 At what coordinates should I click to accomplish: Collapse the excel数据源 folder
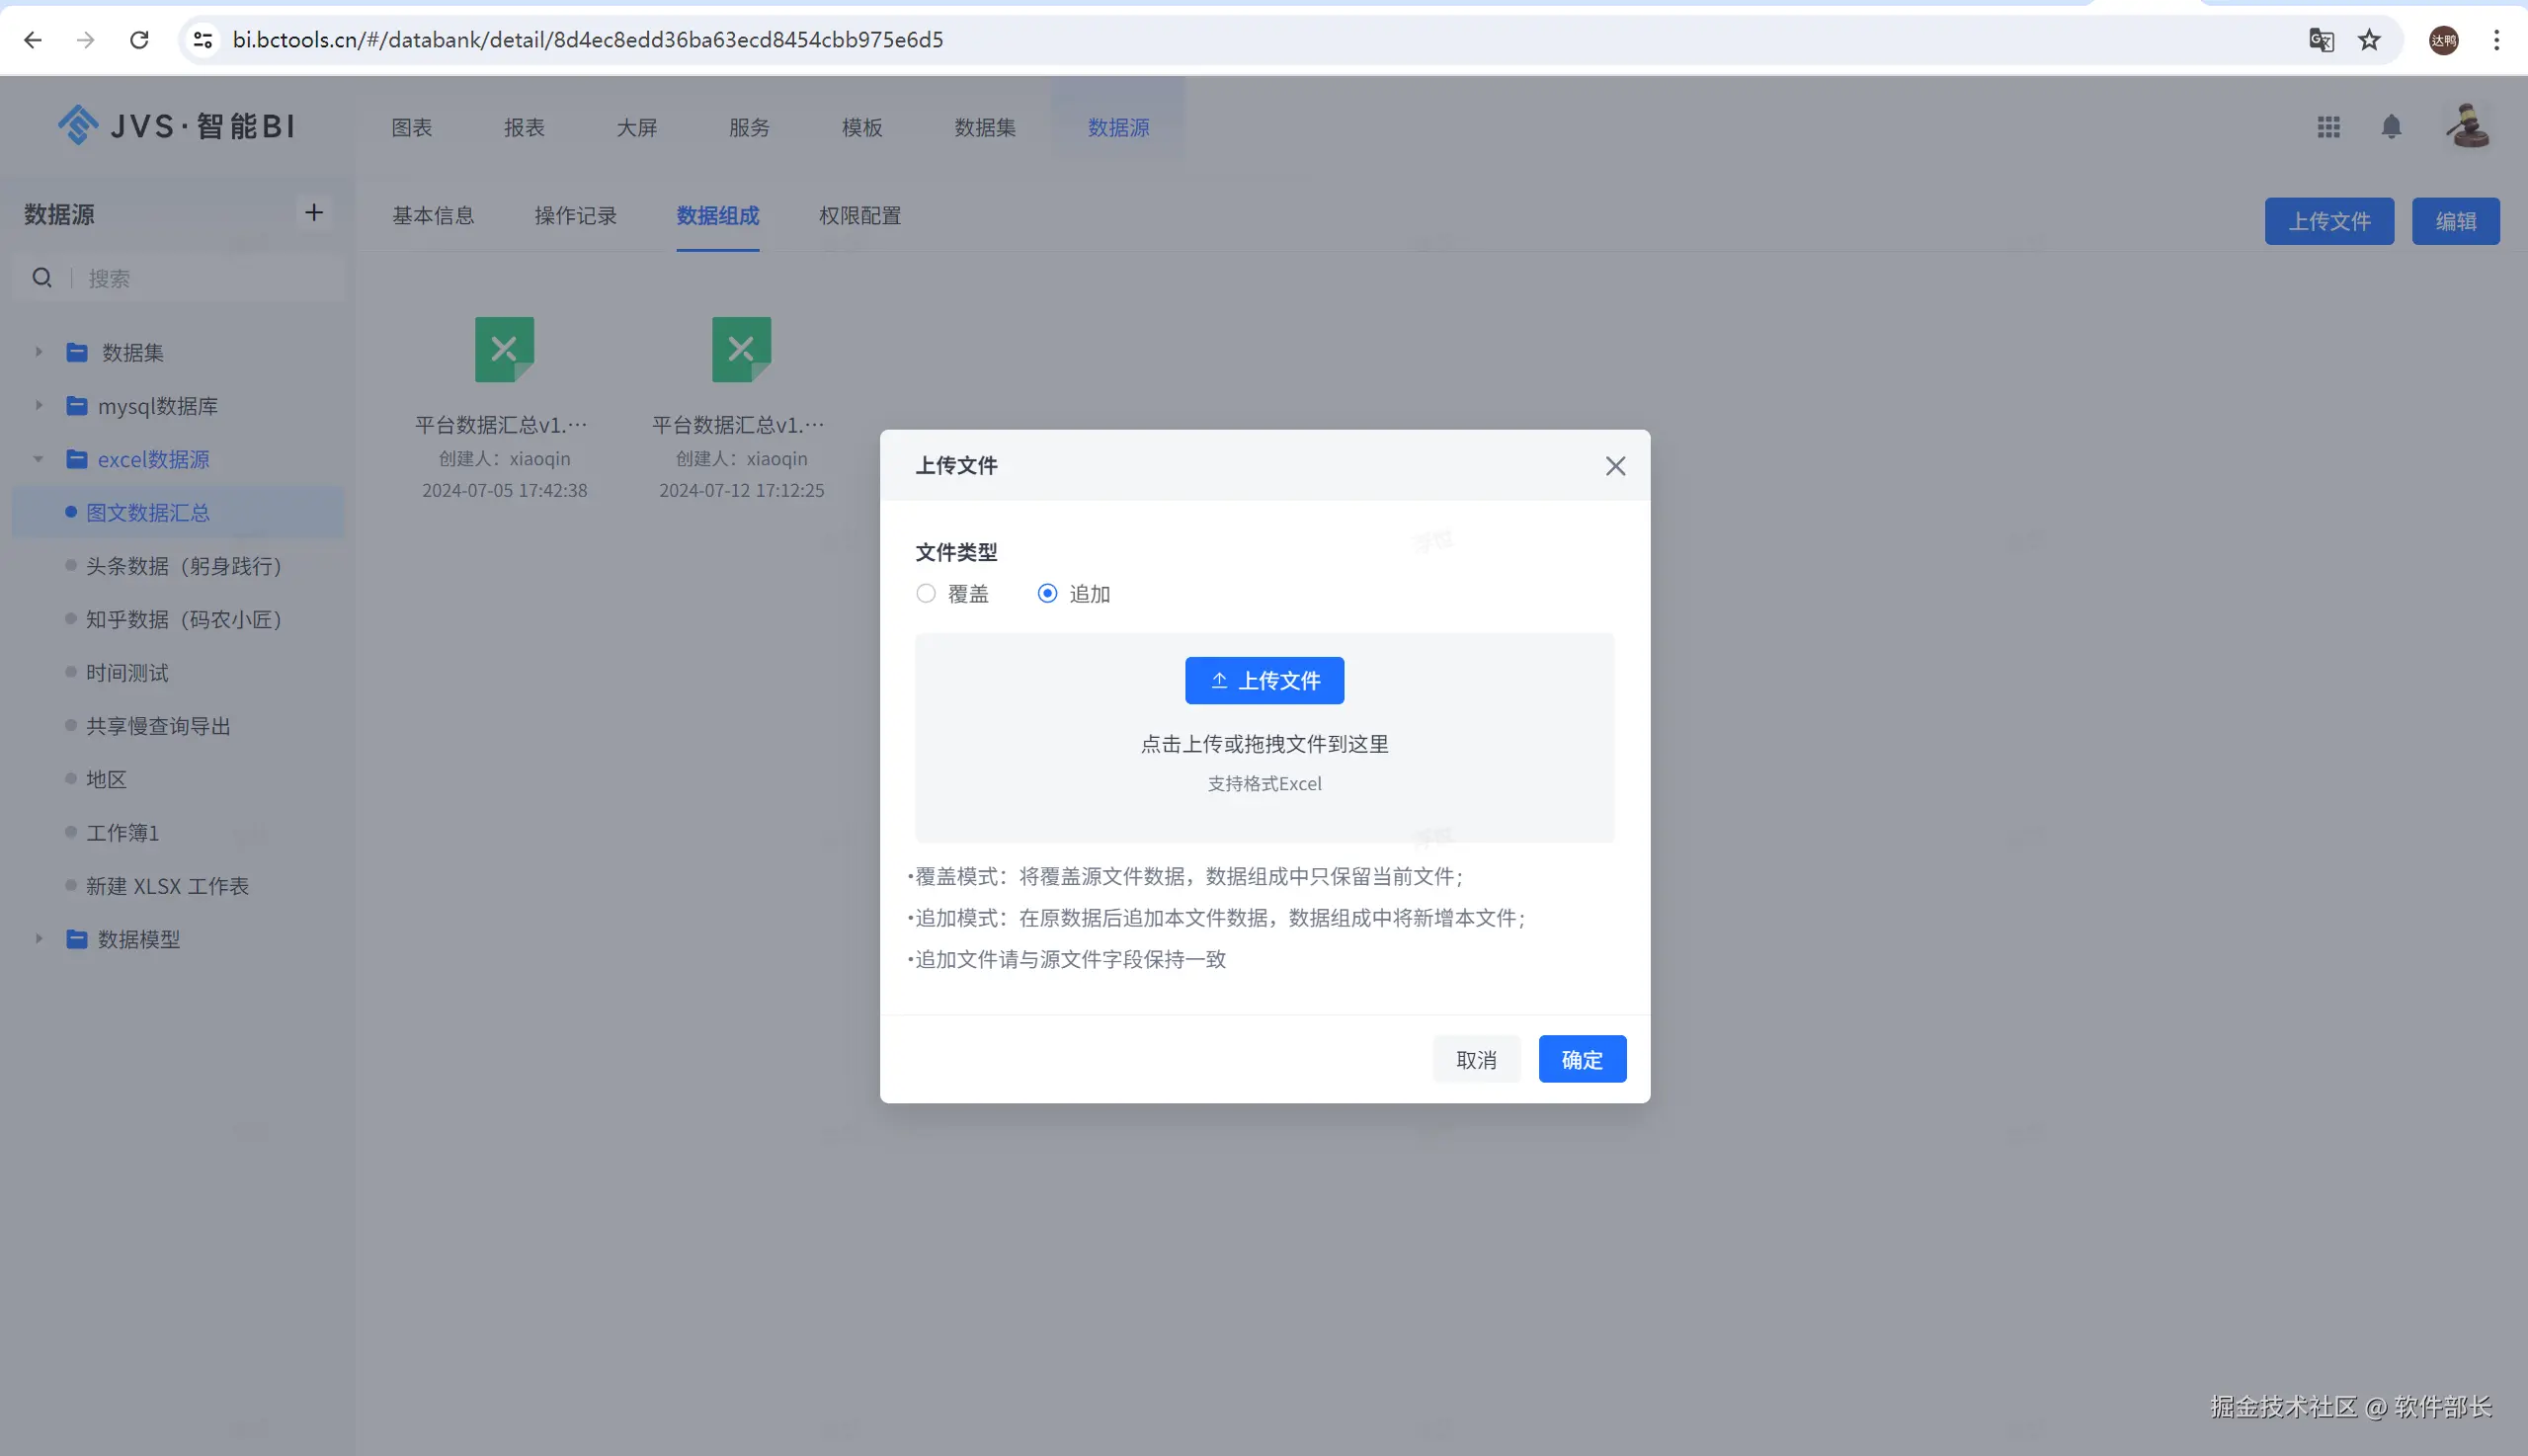[39, 459]
